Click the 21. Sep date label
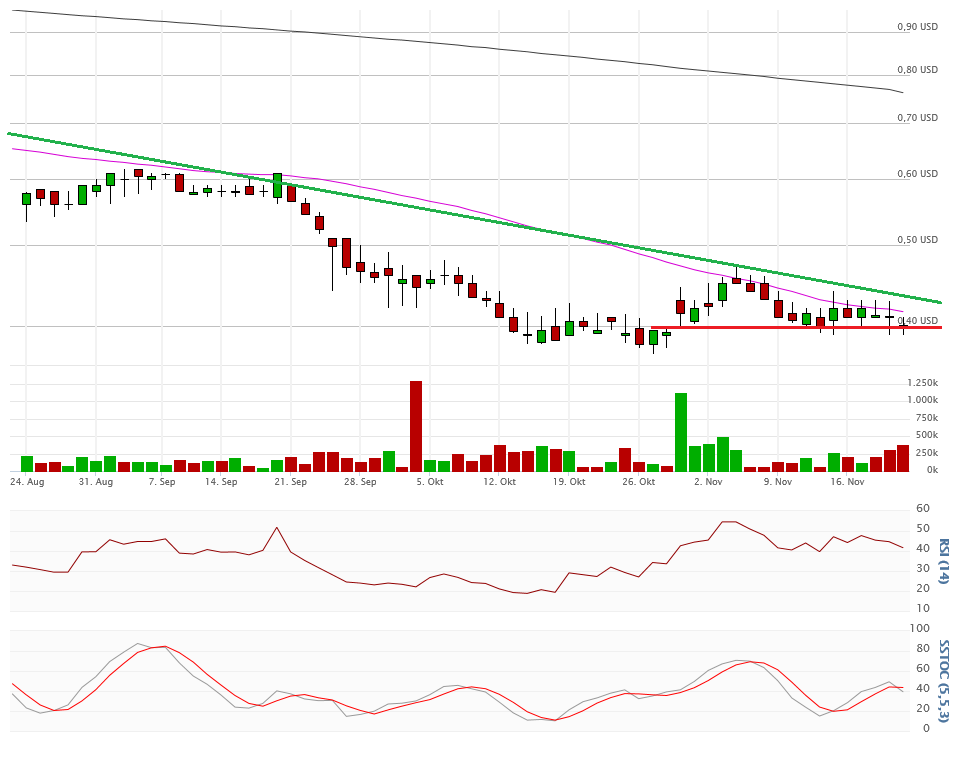 [291, 482]
